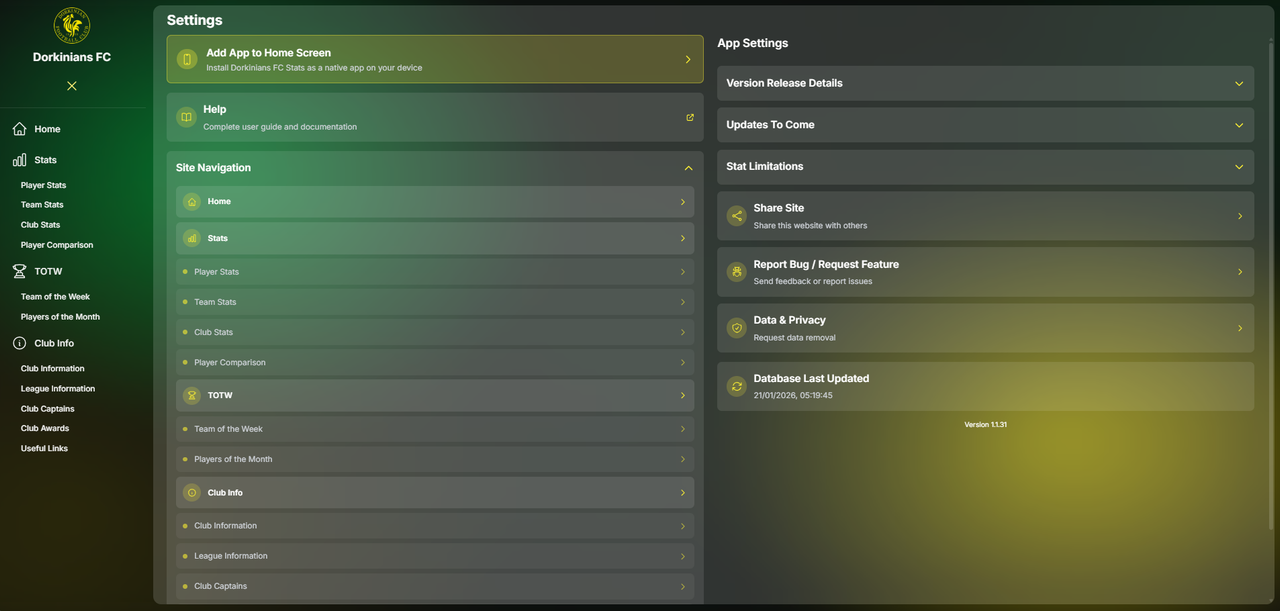Expand Version Release Details section

(1239, 84)
